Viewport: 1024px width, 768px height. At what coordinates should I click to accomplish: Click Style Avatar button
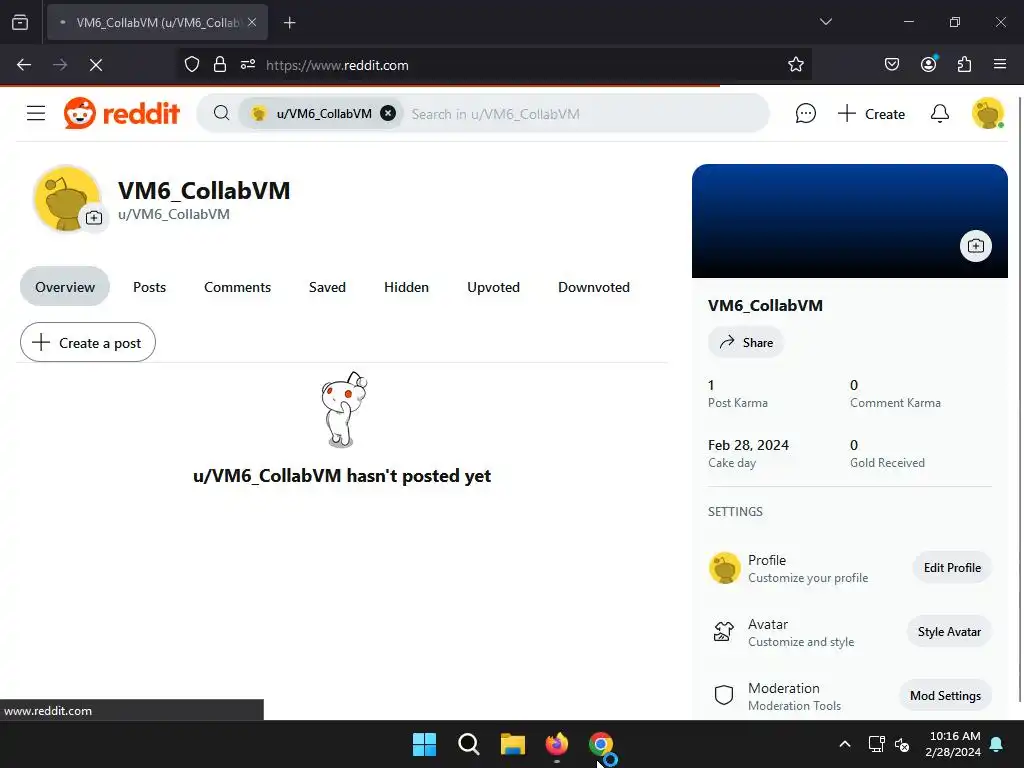(x=949, y=632)
